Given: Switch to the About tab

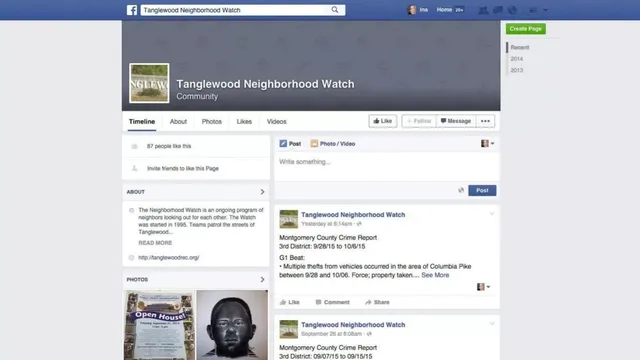Looking at the screenshot, I should (178, 122).
